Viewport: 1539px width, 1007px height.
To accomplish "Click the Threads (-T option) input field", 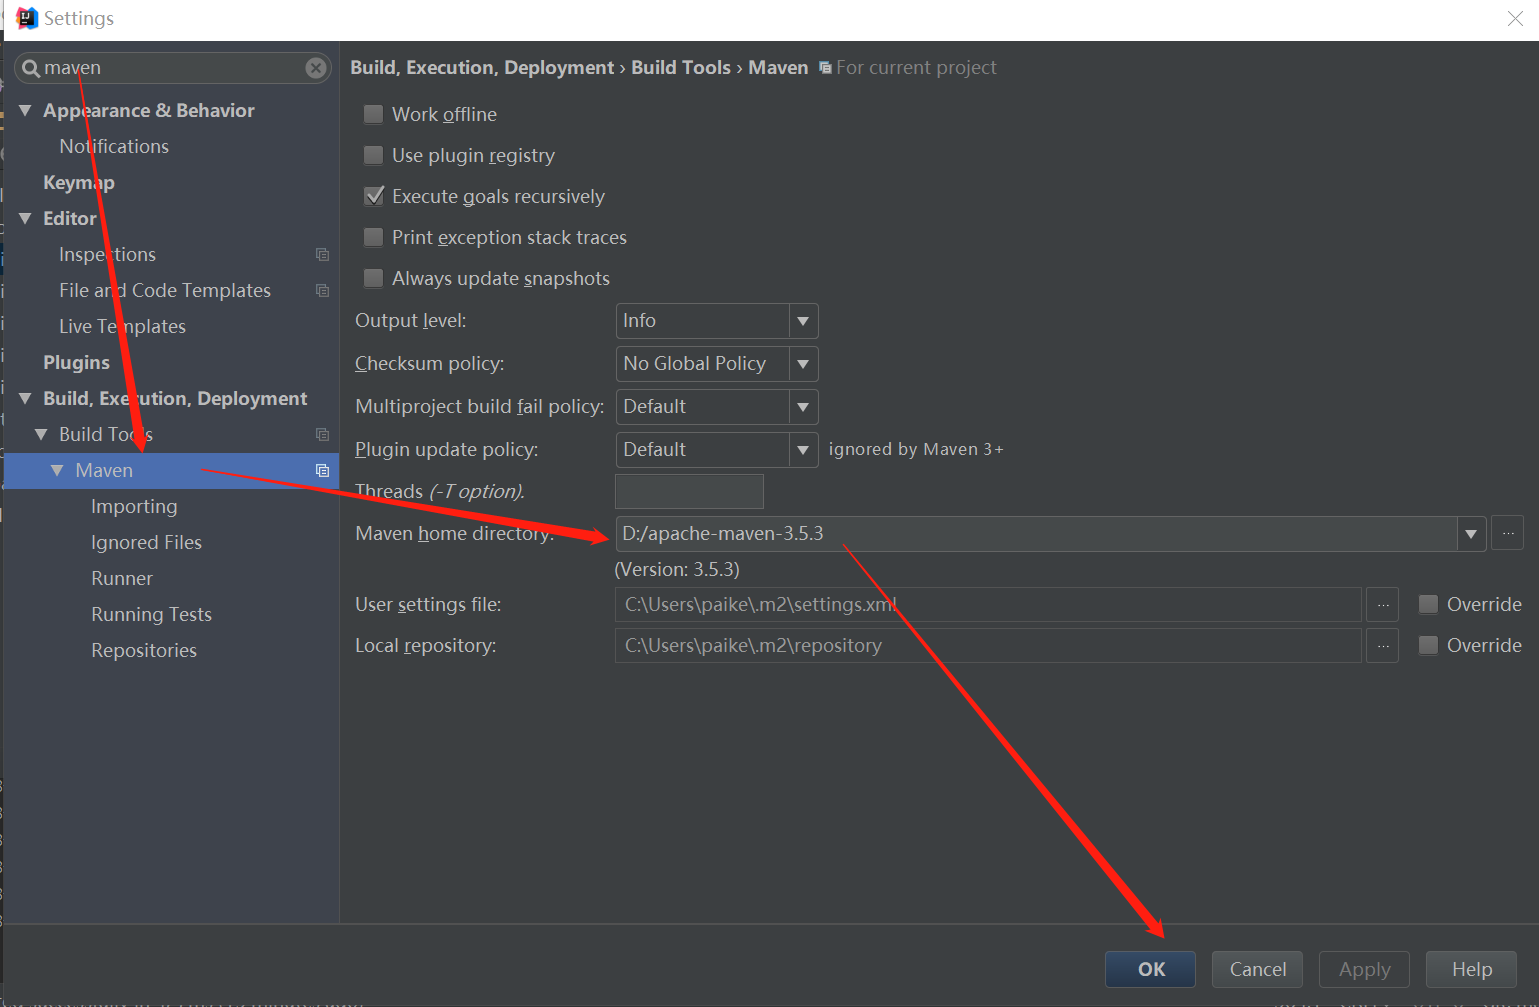I will pos(689,491).
